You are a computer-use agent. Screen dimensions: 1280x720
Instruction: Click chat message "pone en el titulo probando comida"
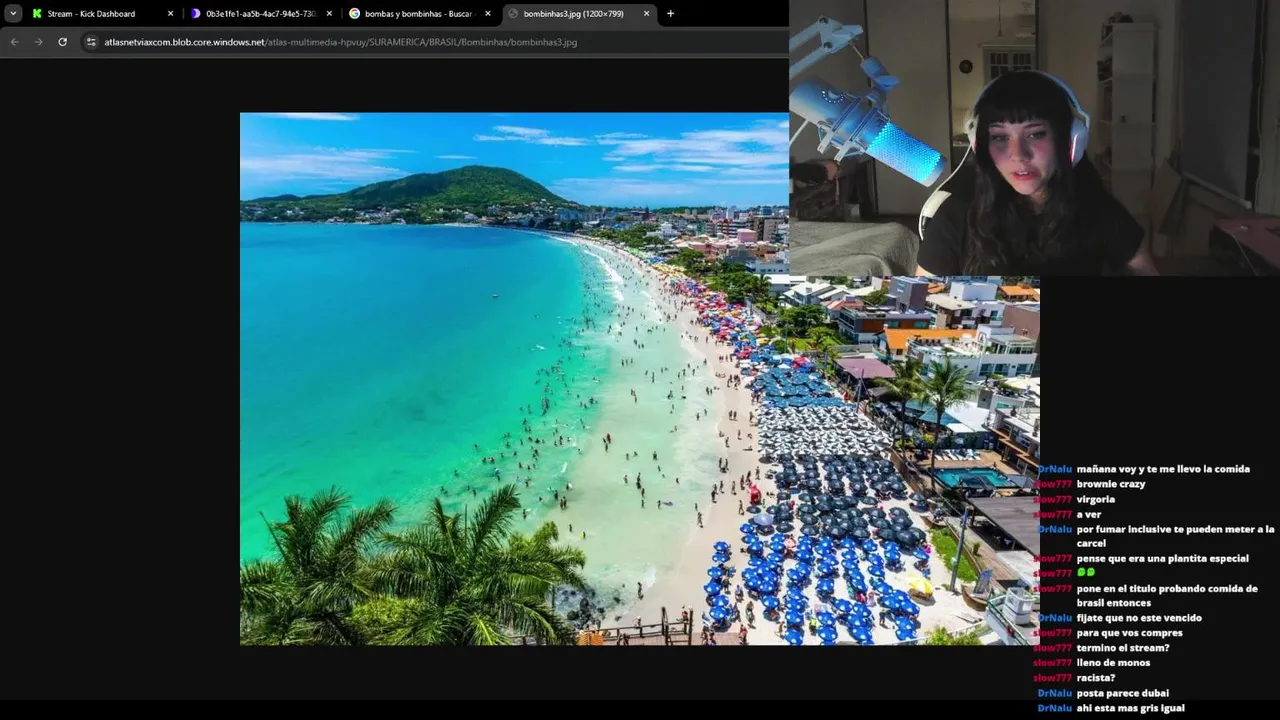(1166, 595)
